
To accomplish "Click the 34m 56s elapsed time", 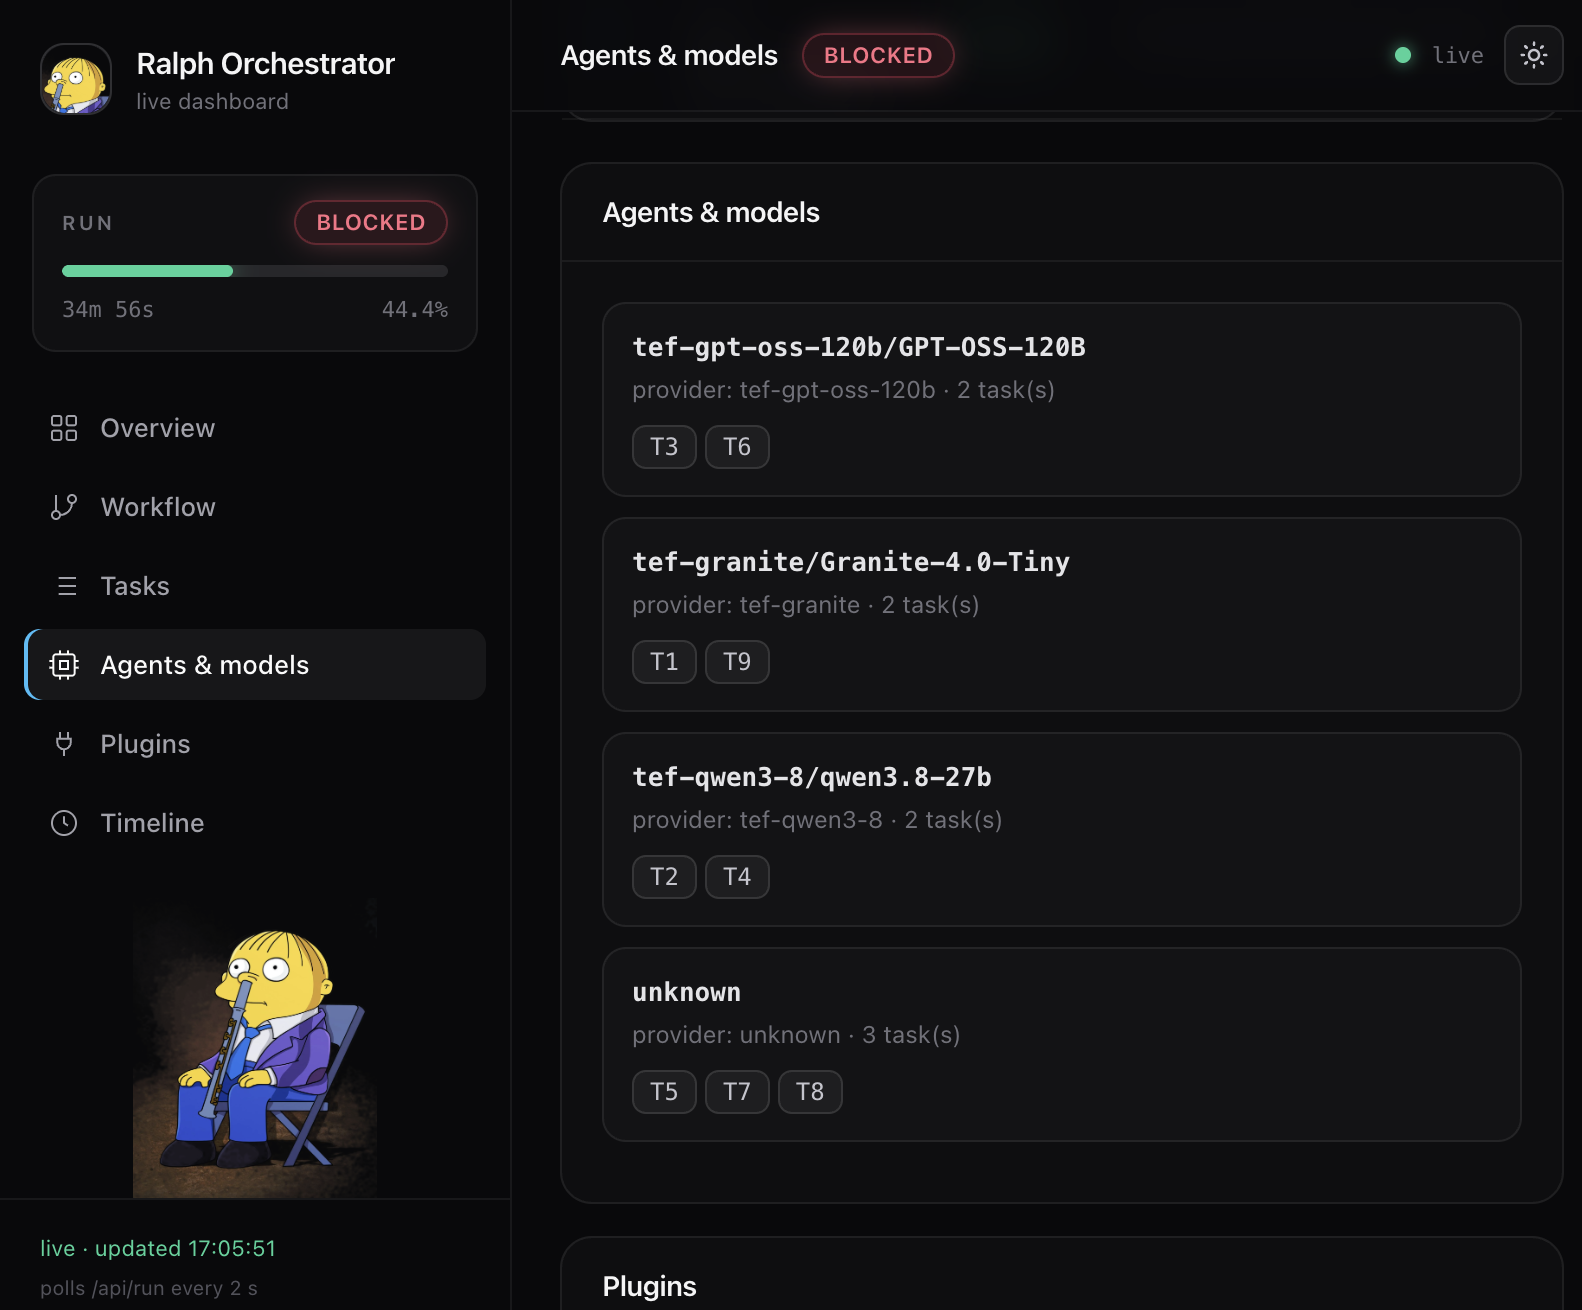I will coord(108,310).
